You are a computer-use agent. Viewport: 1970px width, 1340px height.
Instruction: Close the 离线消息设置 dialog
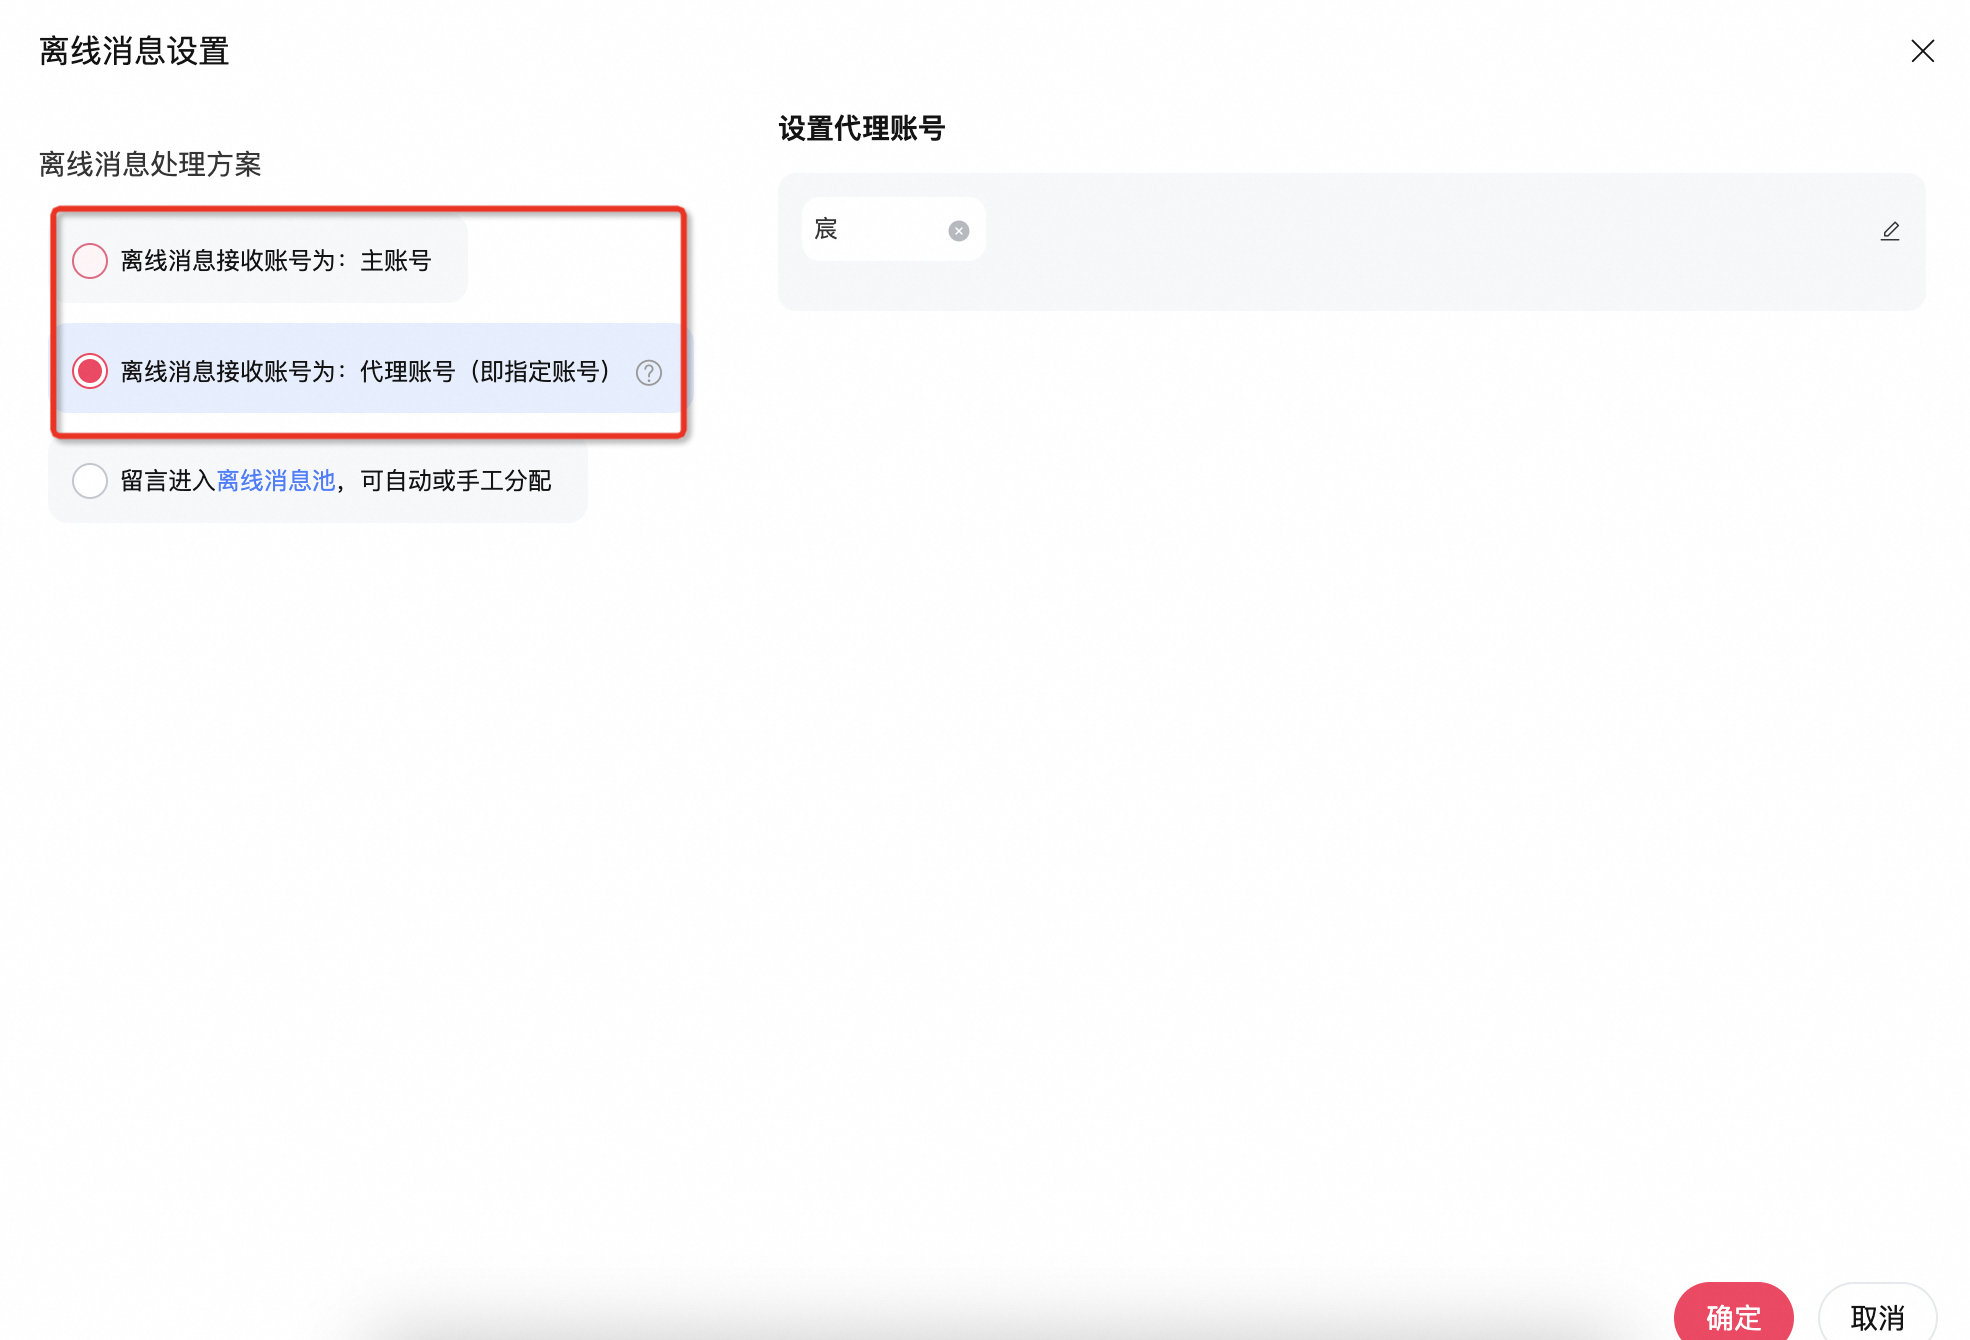pos(1922,51)
